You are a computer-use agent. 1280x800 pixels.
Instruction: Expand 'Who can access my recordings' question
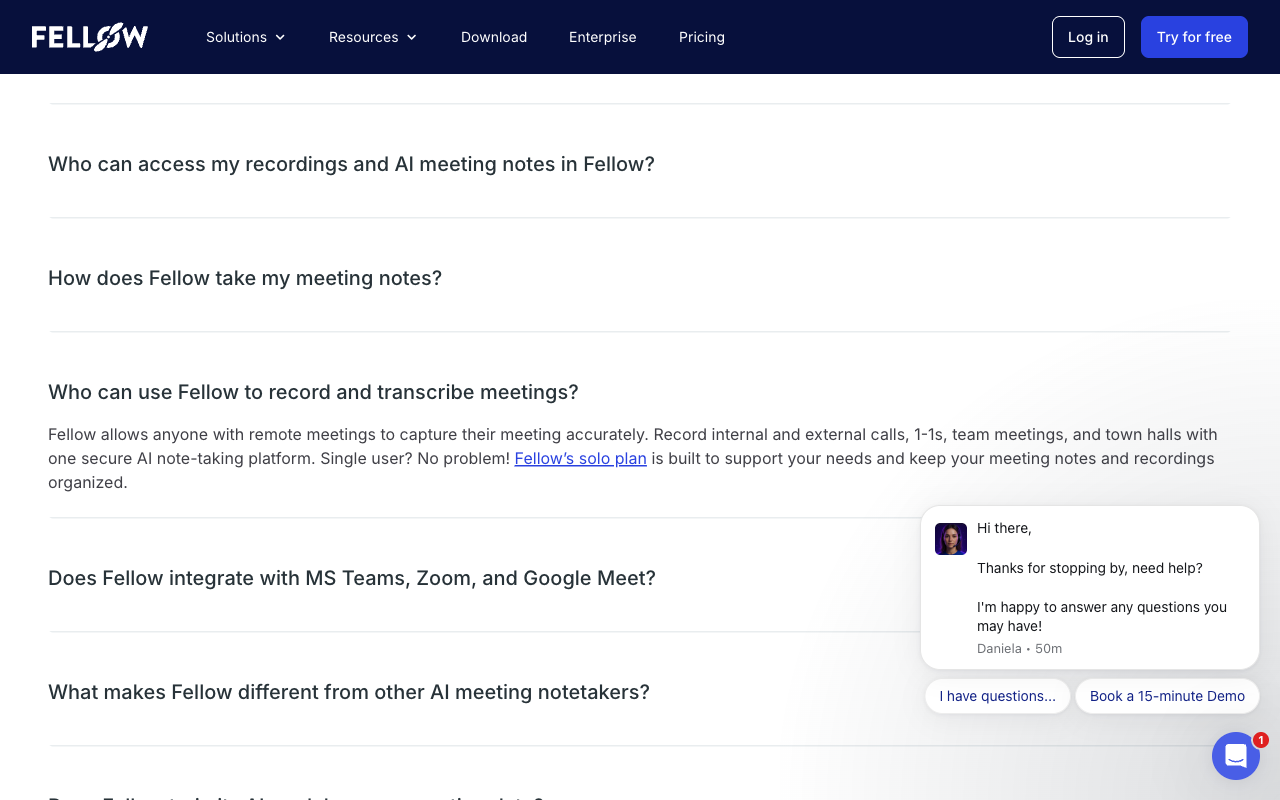[351, 164]
